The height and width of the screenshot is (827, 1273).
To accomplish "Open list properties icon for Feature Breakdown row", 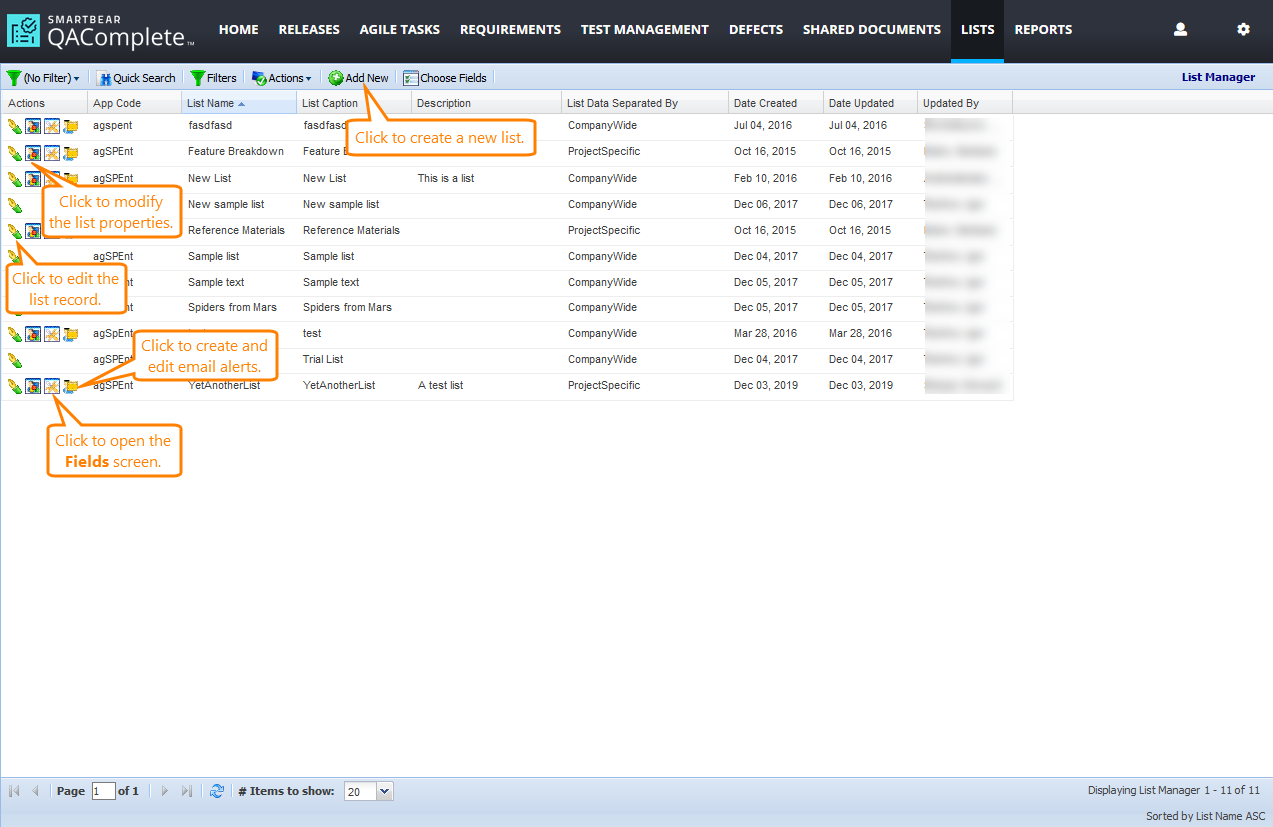I will pos(33,153).
